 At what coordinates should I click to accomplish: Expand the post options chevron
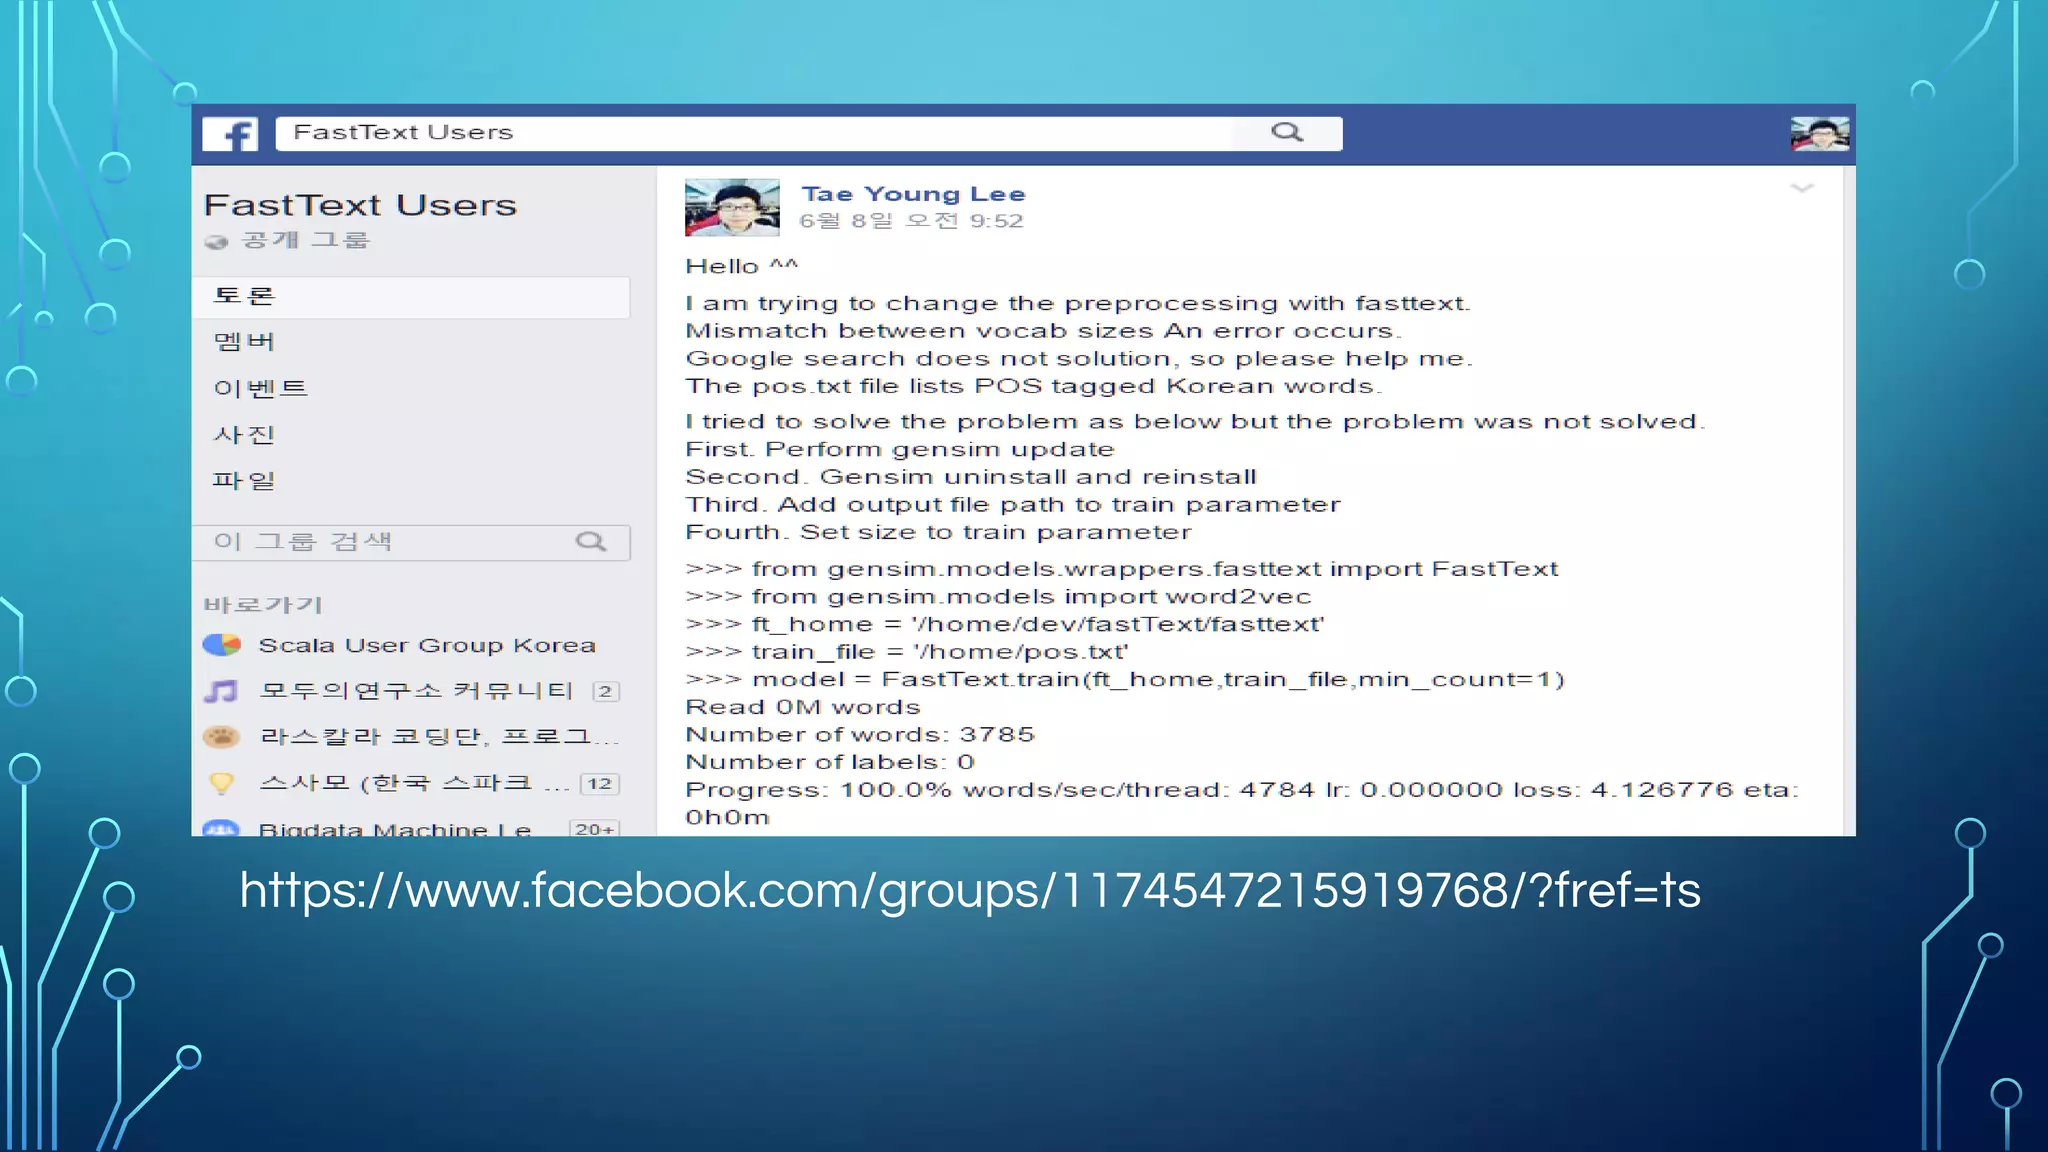tap(1801, 188)
